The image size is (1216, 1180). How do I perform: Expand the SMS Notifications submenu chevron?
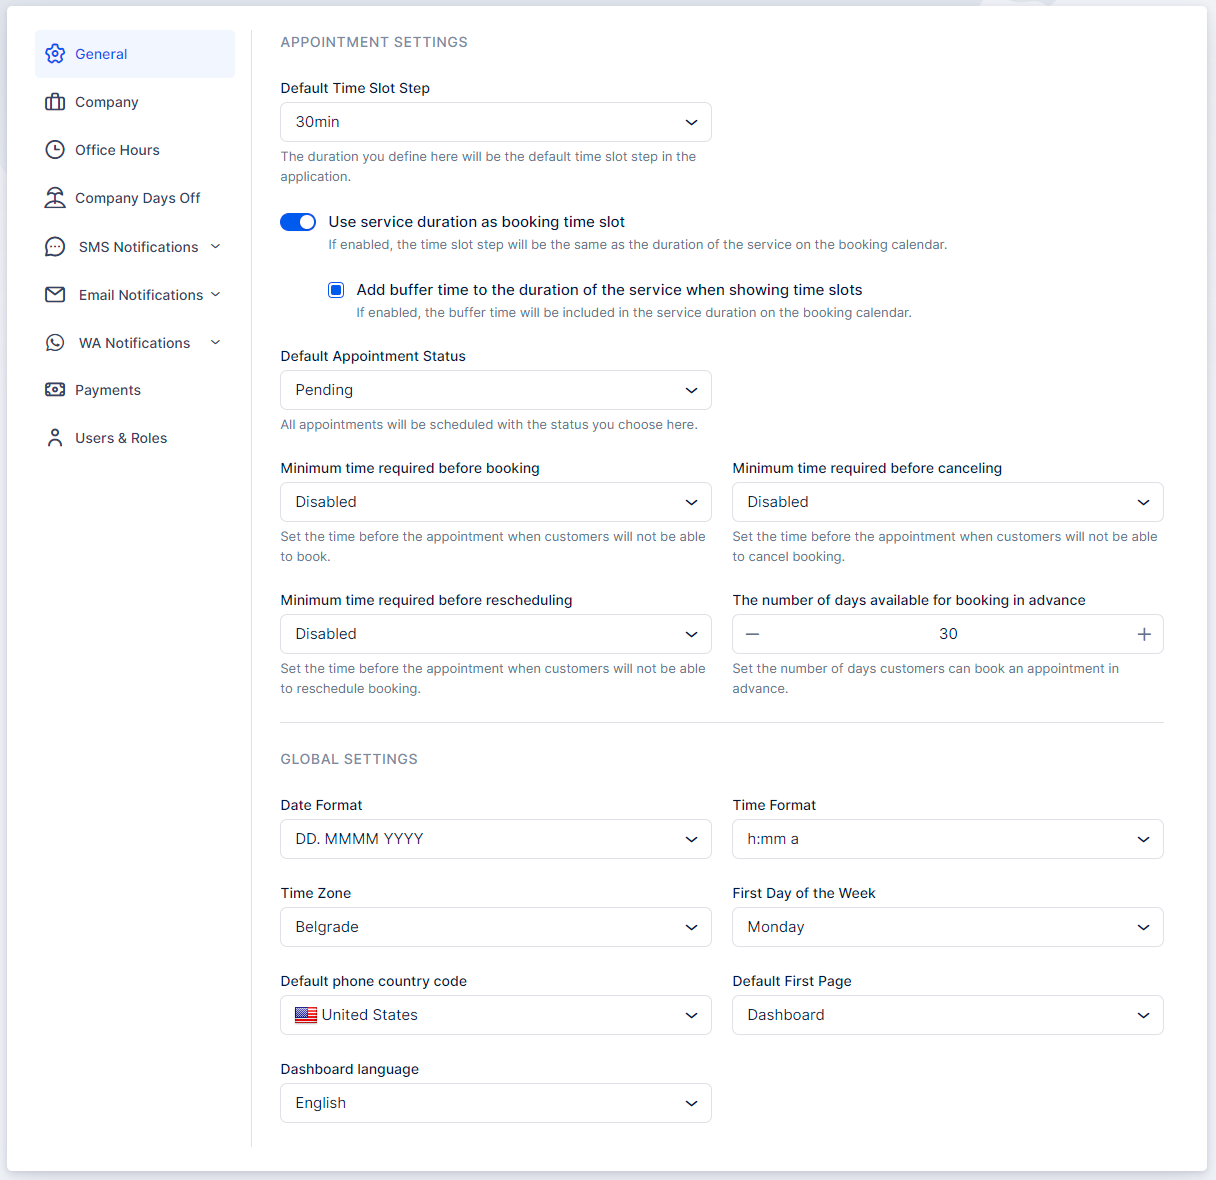215,247
